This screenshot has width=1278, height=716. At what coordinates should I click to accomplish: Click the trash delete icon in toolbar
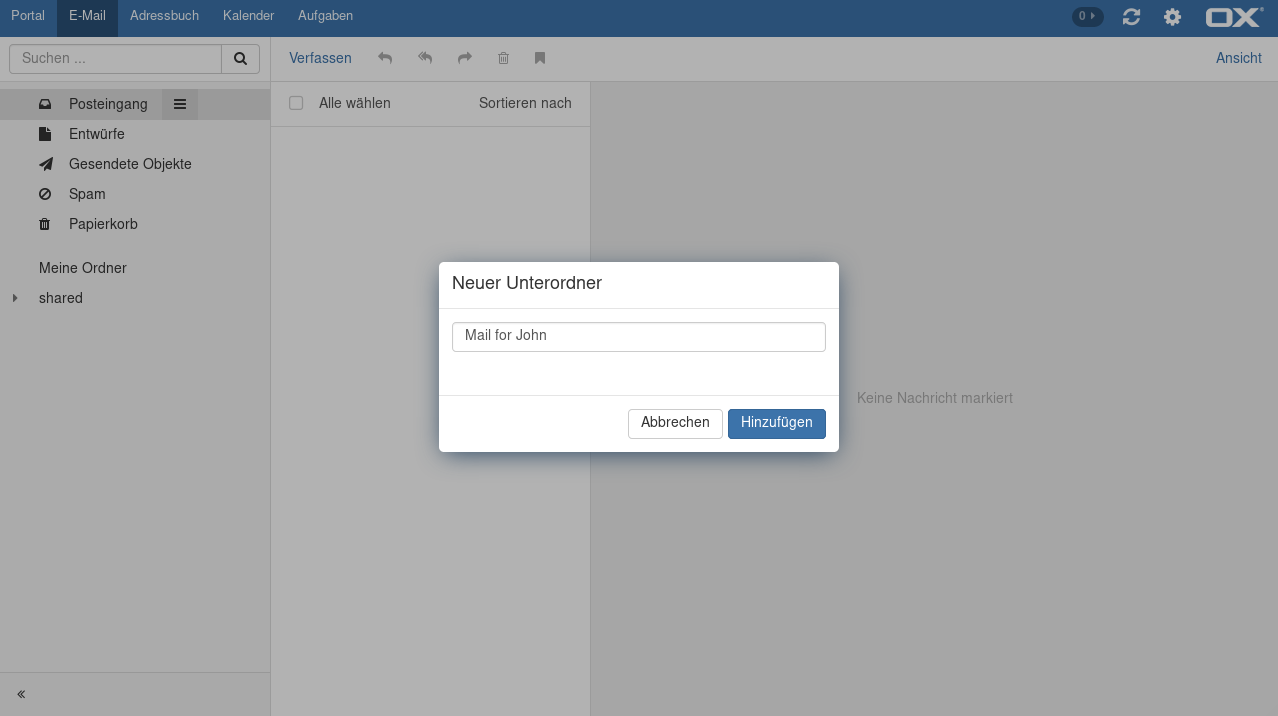tap(503, 59)
